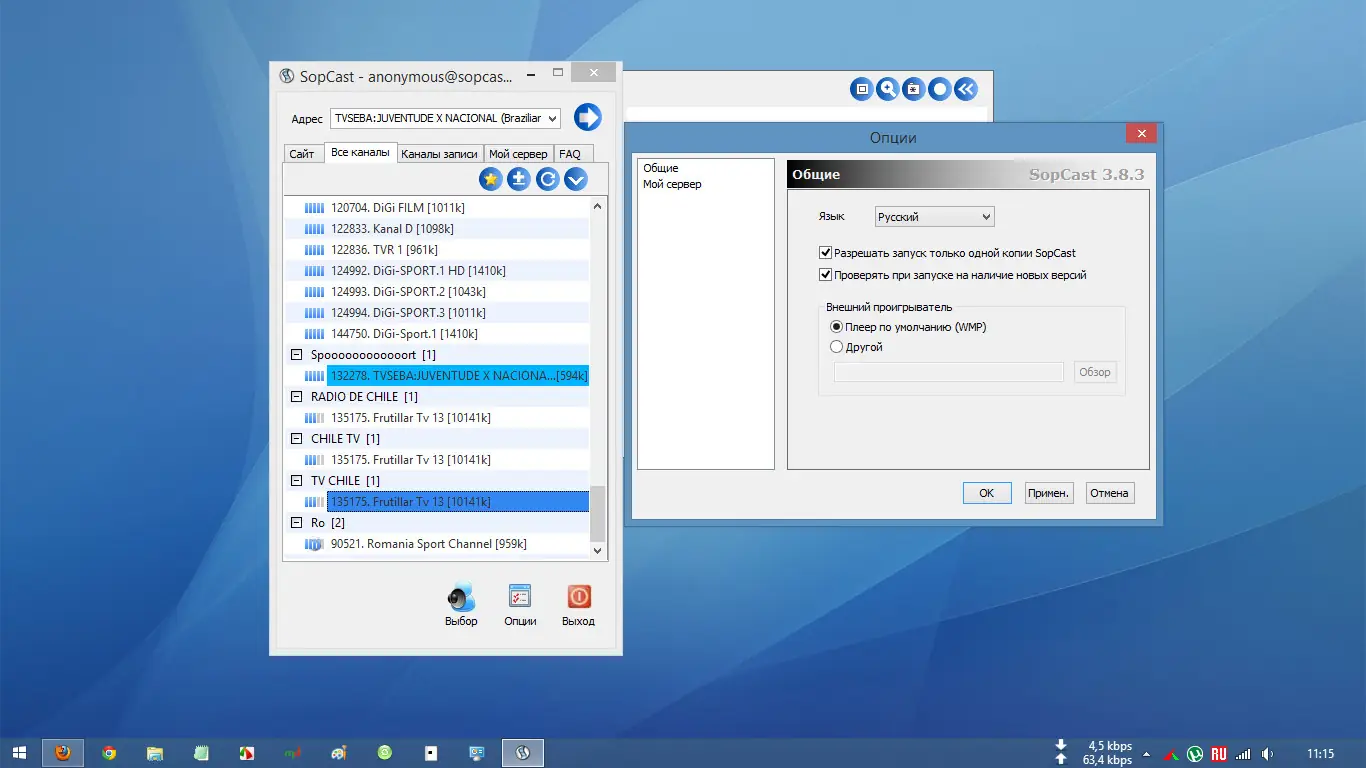This screenshot has height=768, width=1366.
Task: Add channel to favorites with star icon
Action: point(490,179)
